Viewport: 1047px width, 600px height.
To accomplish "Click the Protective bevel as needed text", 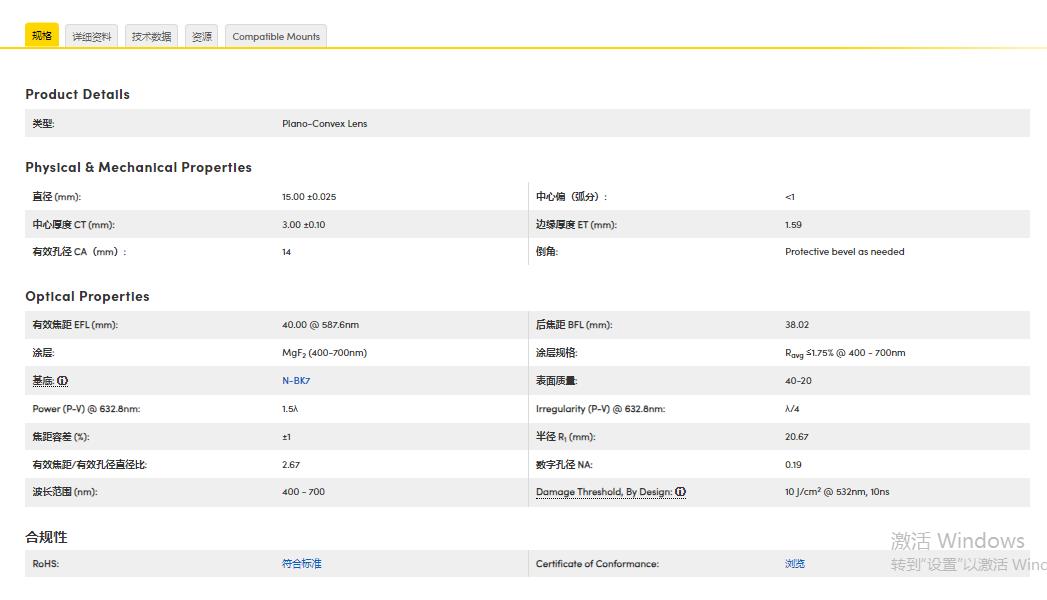I will point(844,252).
